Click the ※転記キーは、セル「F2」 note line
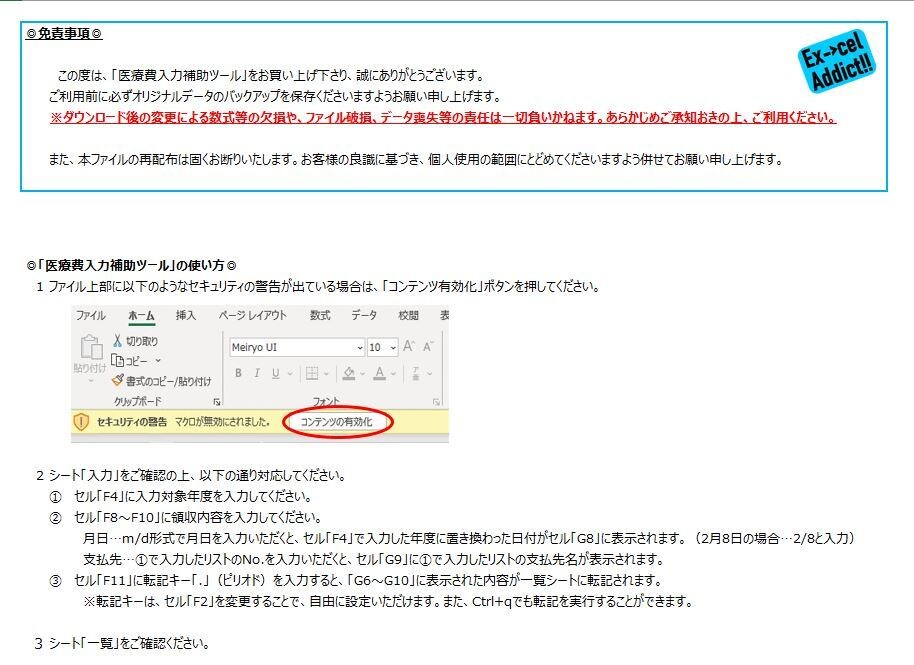Image resolution: width=914 pixels, height=665 pixels. click(x=388, y=601)
